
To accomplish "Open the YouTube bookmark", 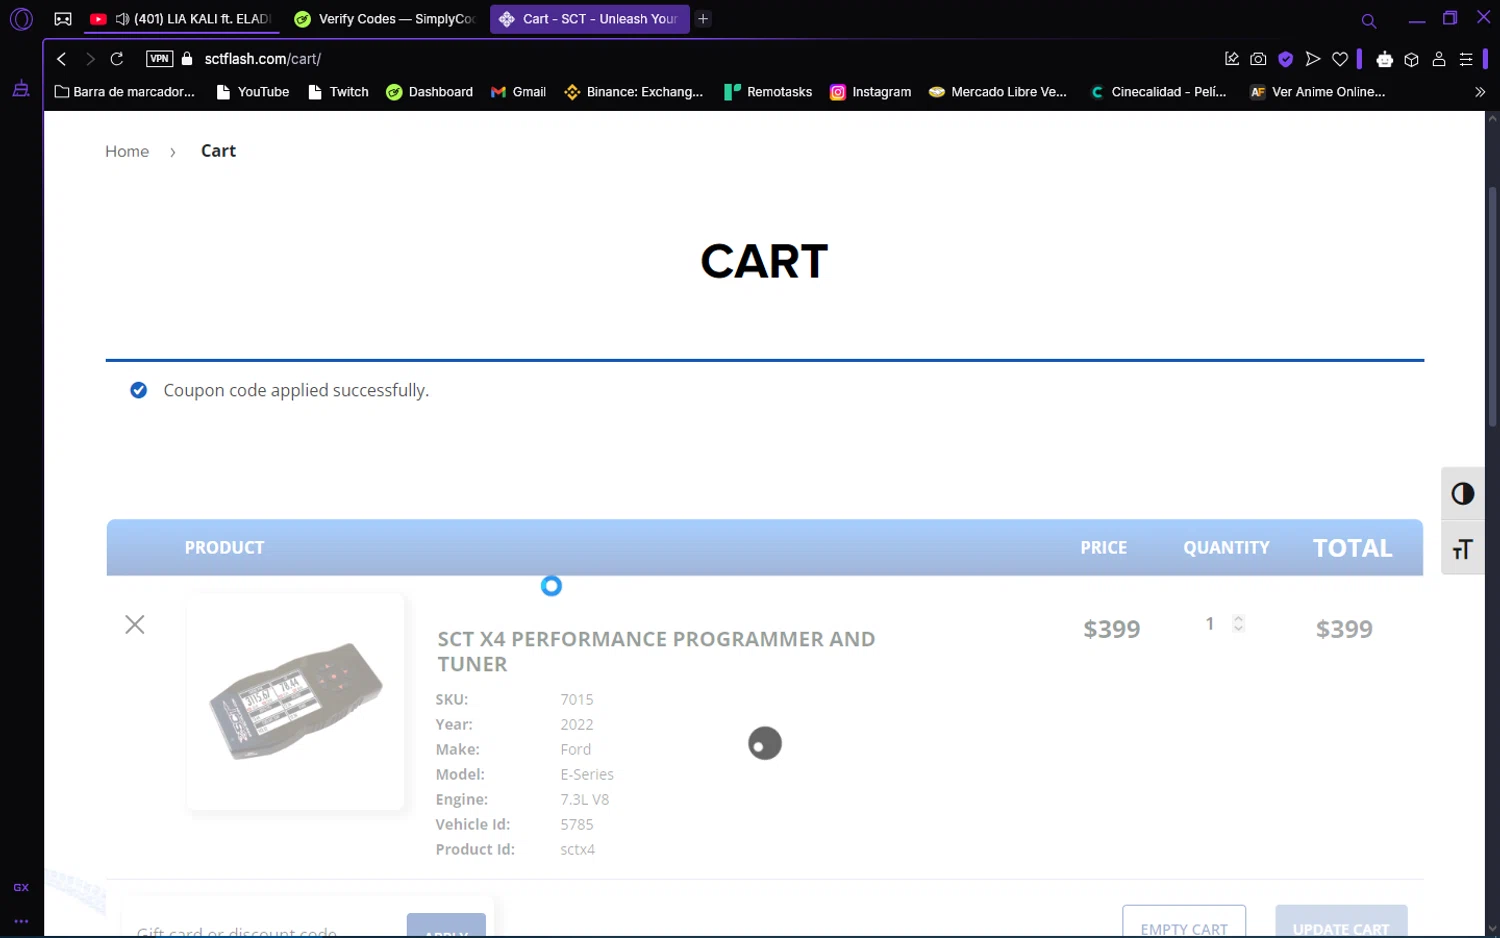I will point(253,92).
